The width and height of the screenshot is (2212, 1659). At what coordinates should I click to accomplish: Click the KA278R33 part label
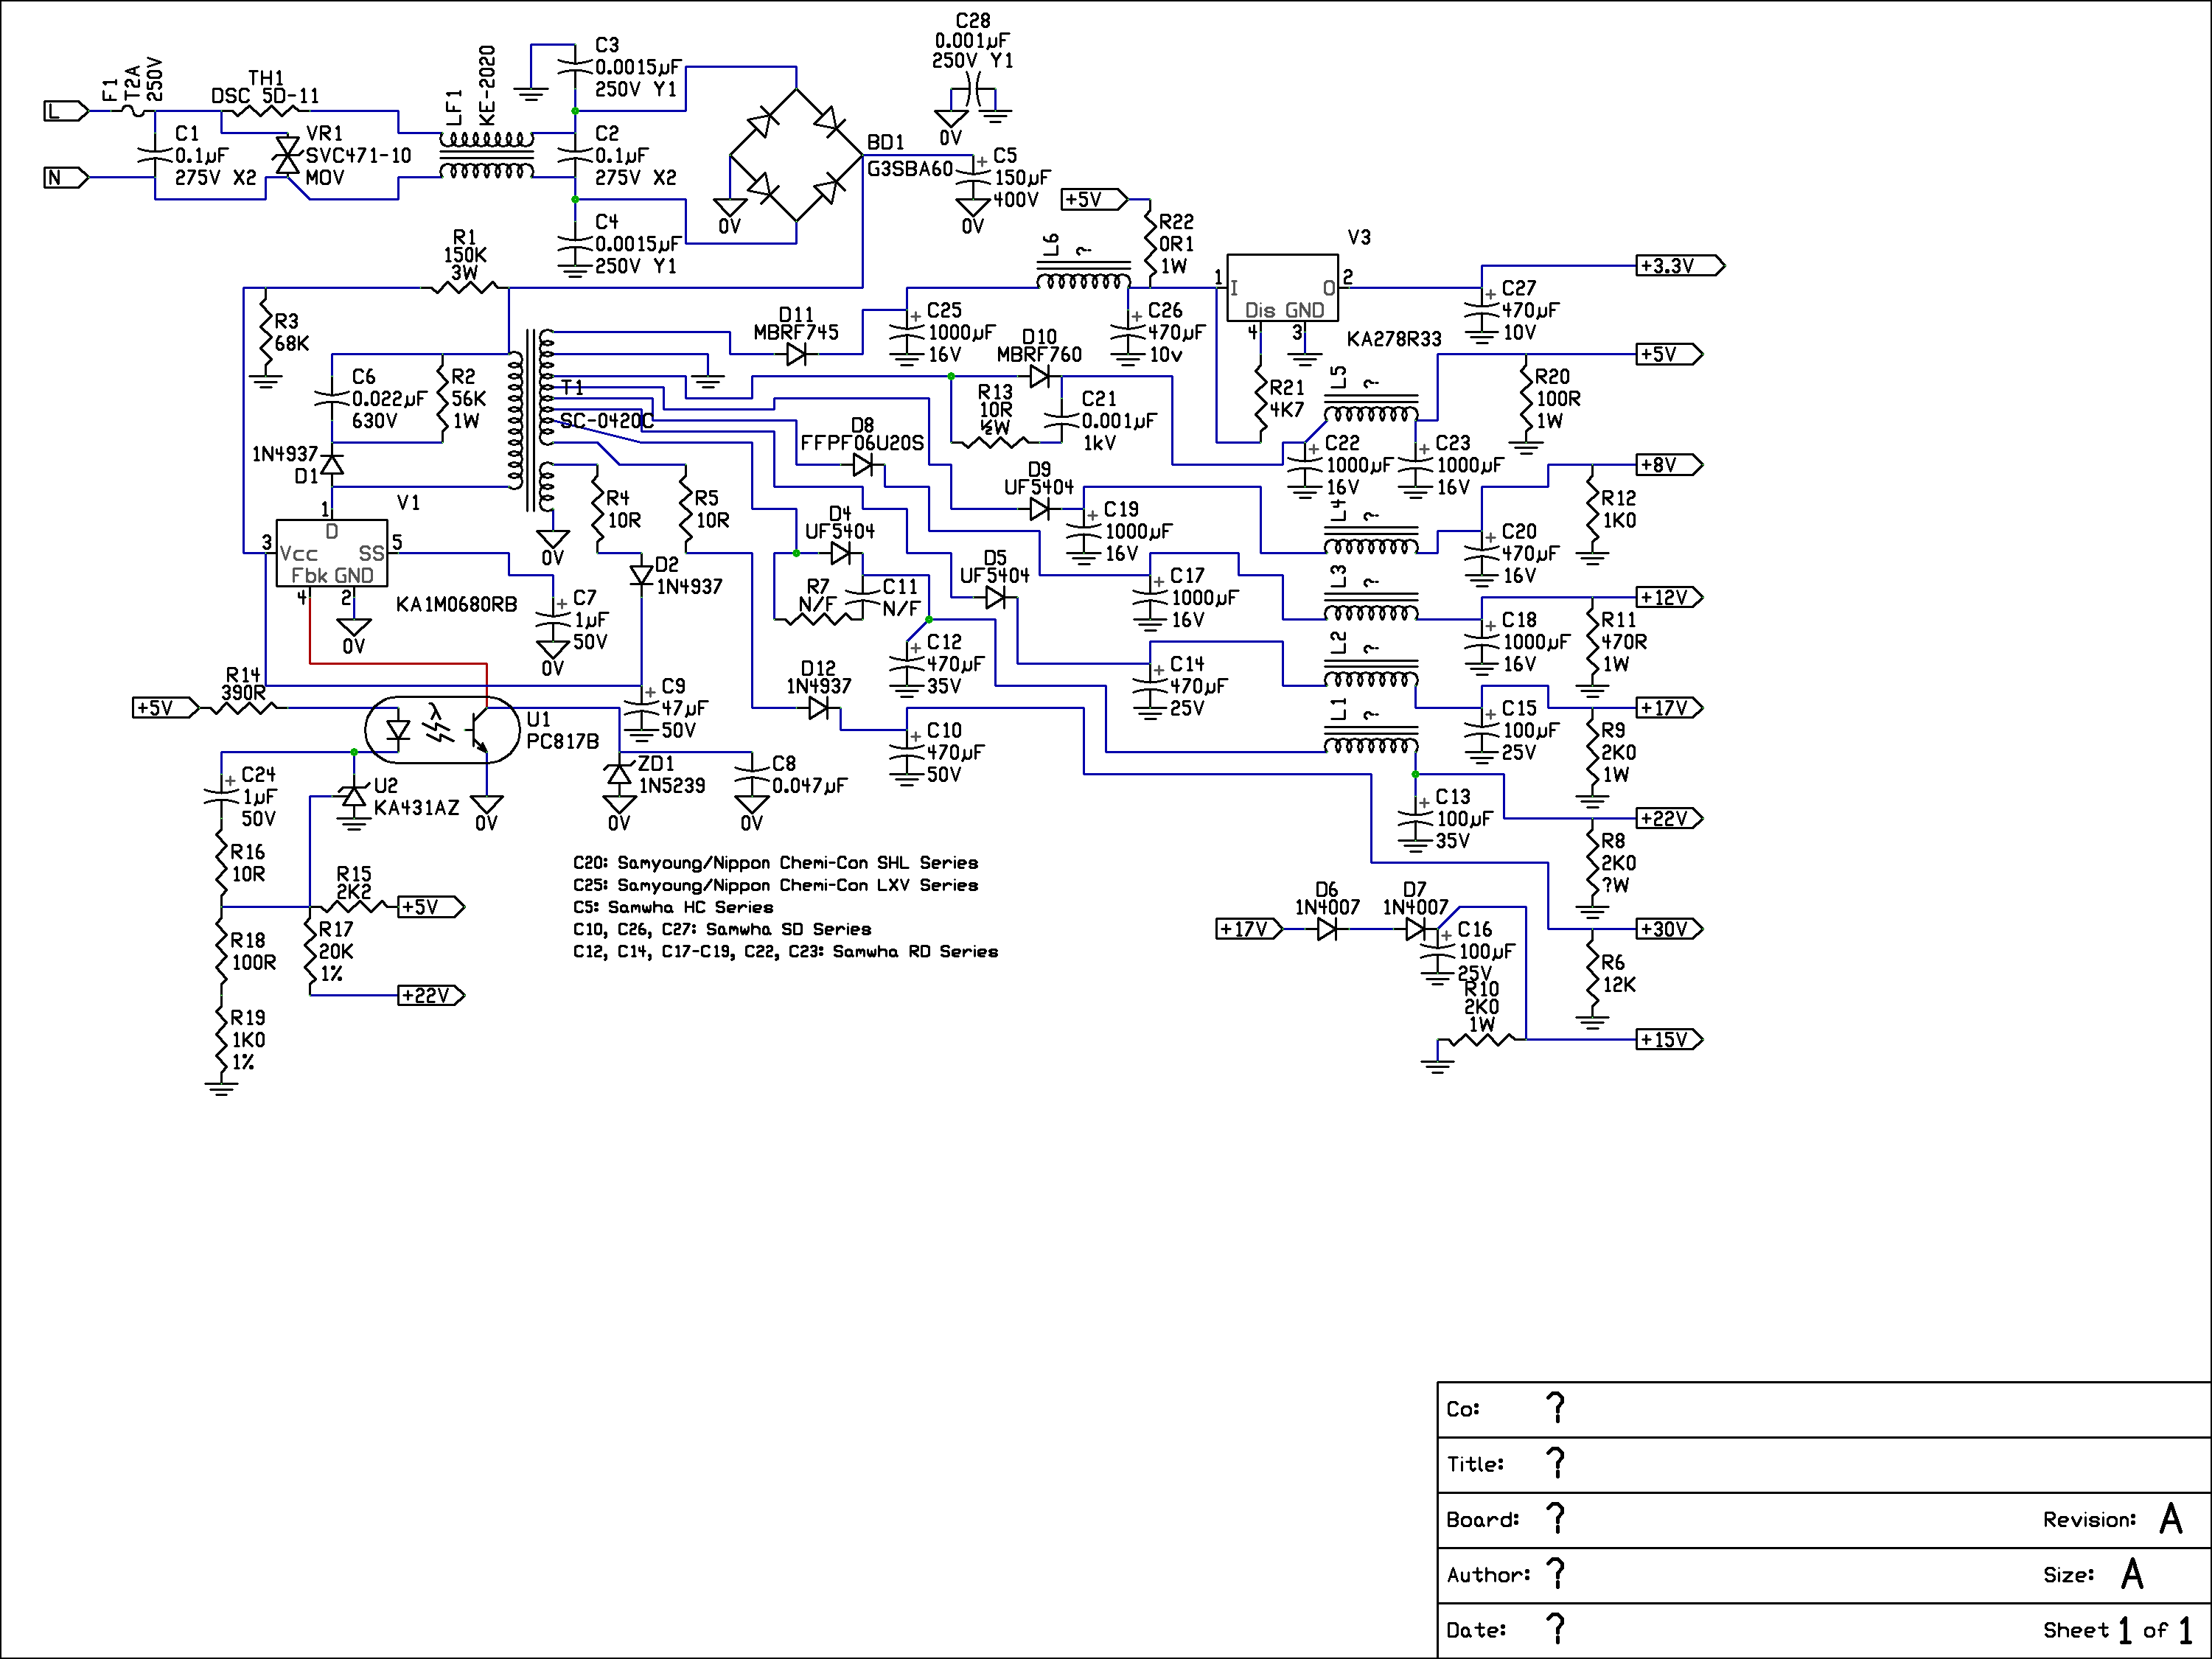click(x=1394, y=339)
